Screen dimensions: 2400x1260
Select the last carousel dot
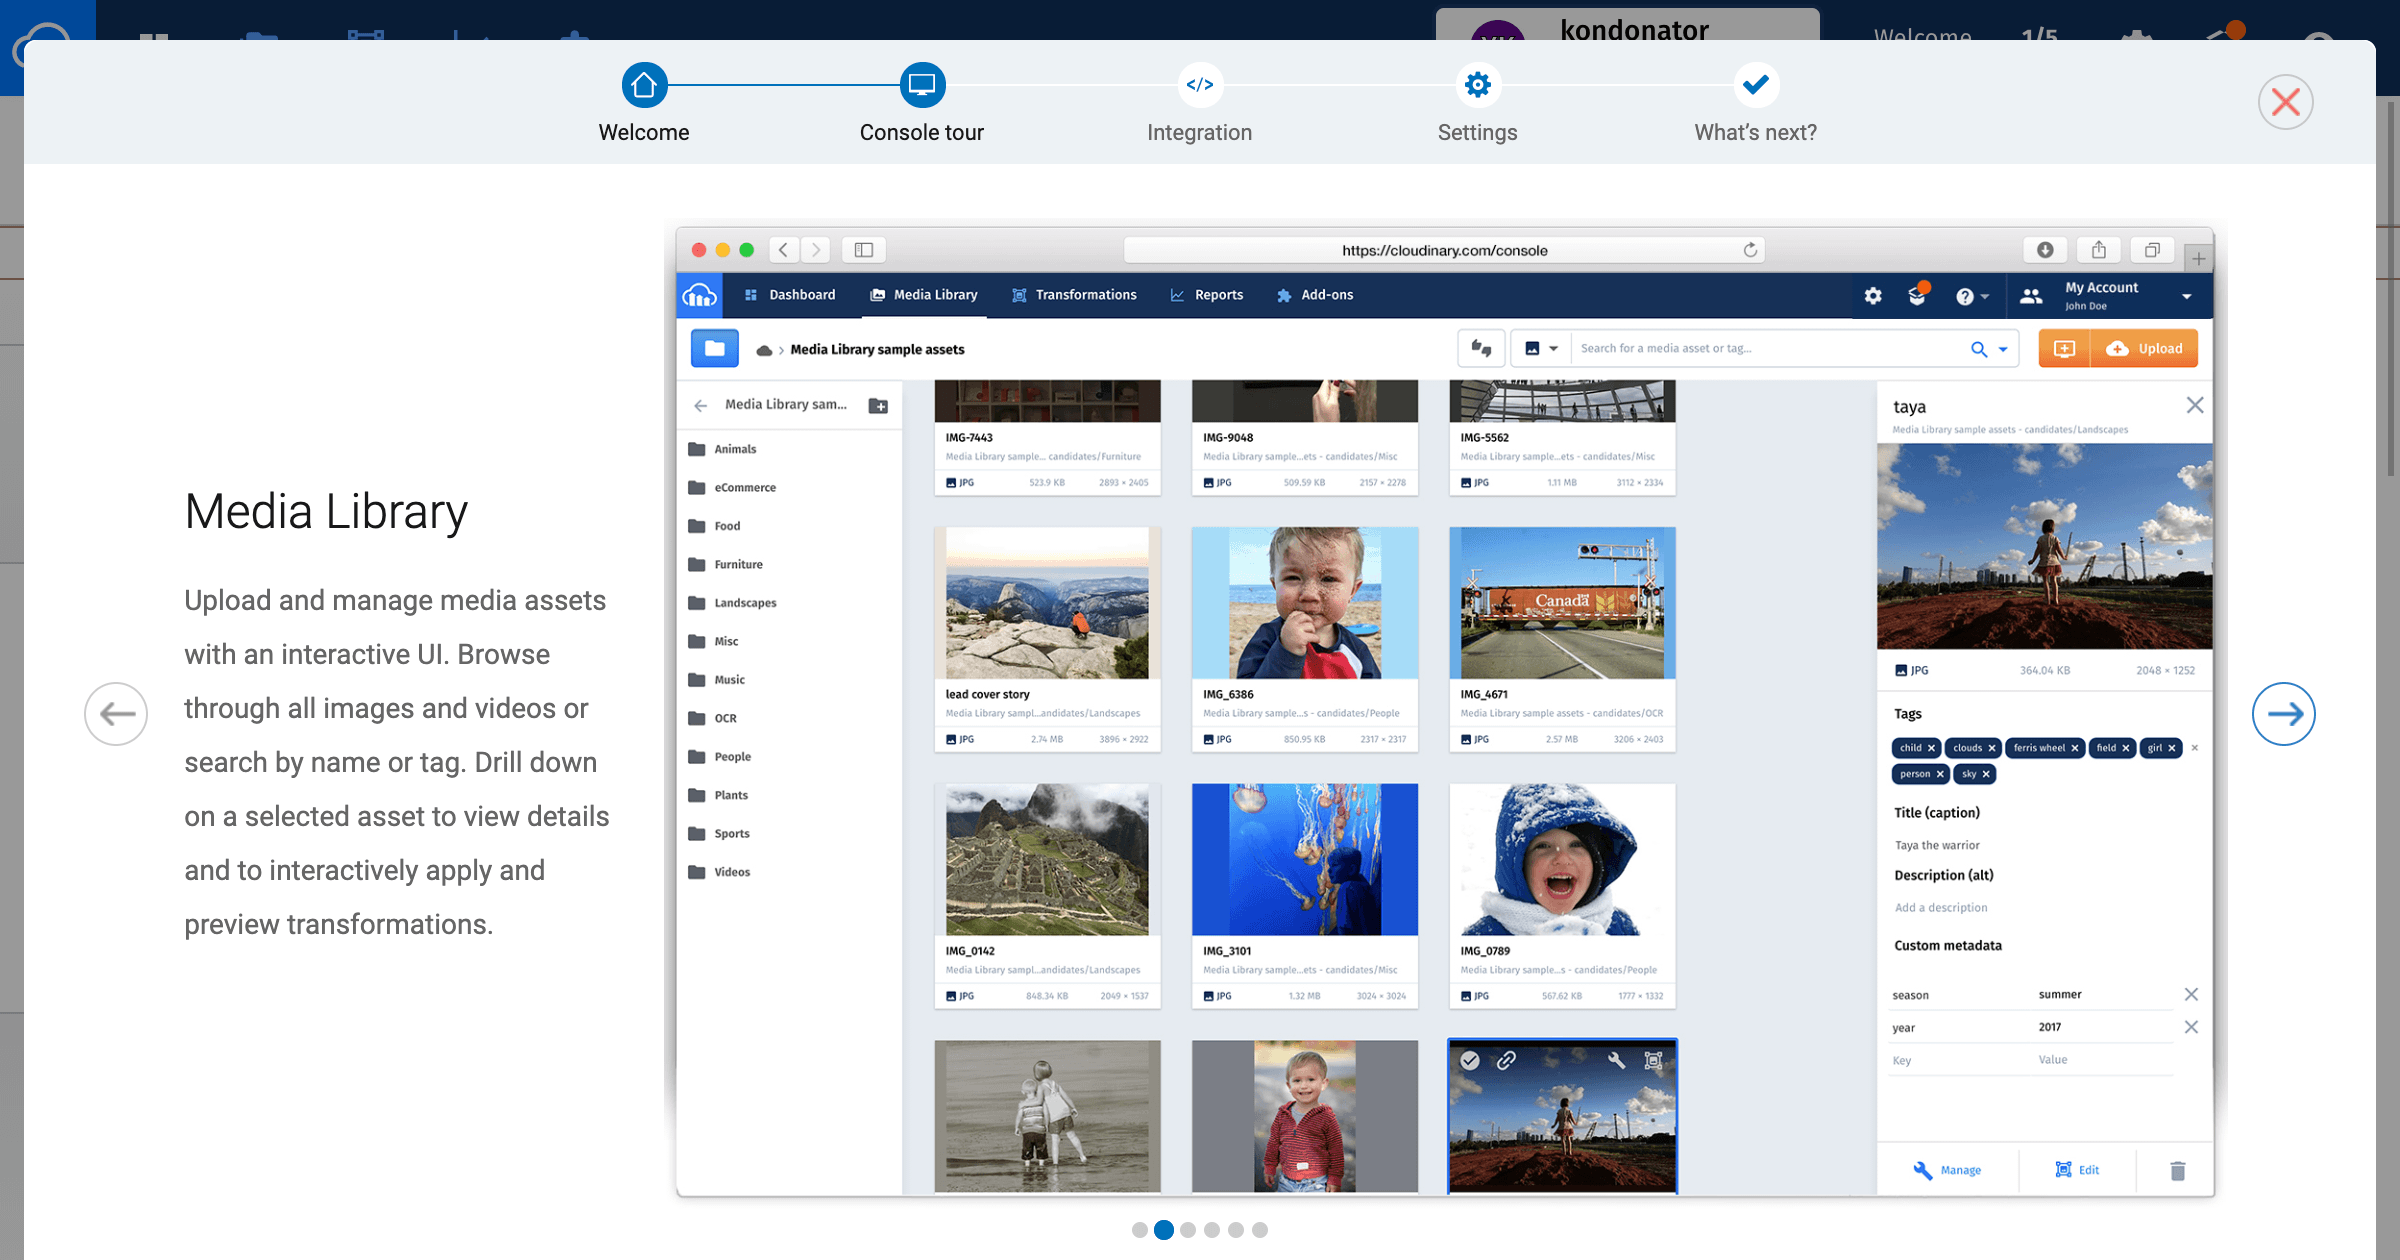(1260, 1230)
